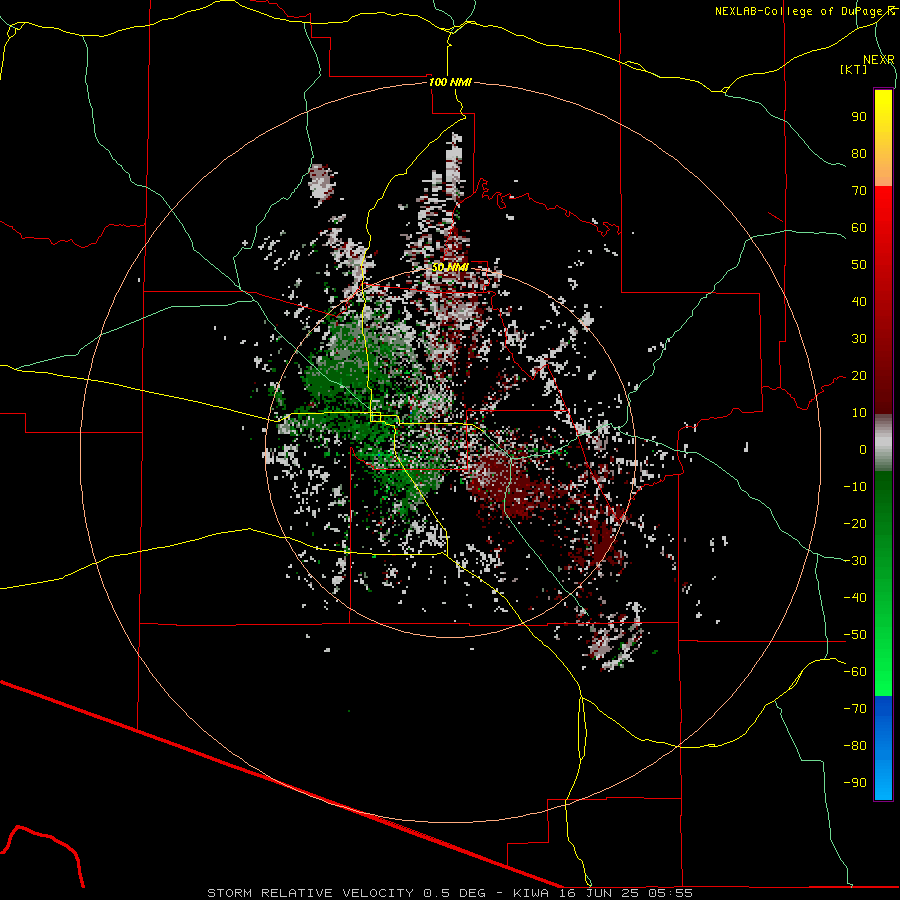Select the -30 value on velocity scale
900x900 pixels.
(x=855, y=561)
